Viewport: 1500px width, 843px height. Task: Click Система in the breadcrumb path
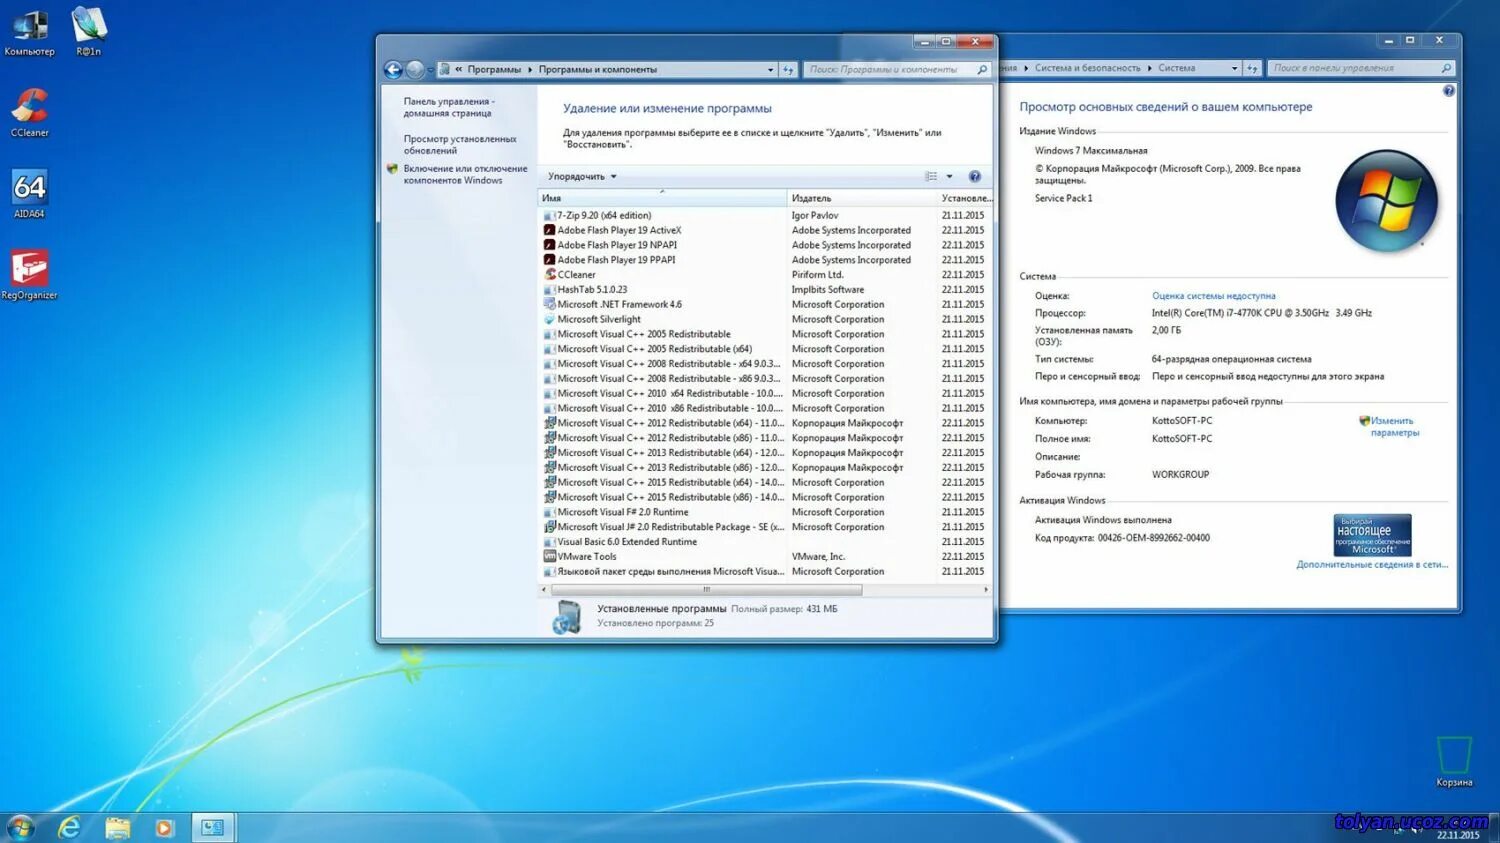click(1176, 67)
